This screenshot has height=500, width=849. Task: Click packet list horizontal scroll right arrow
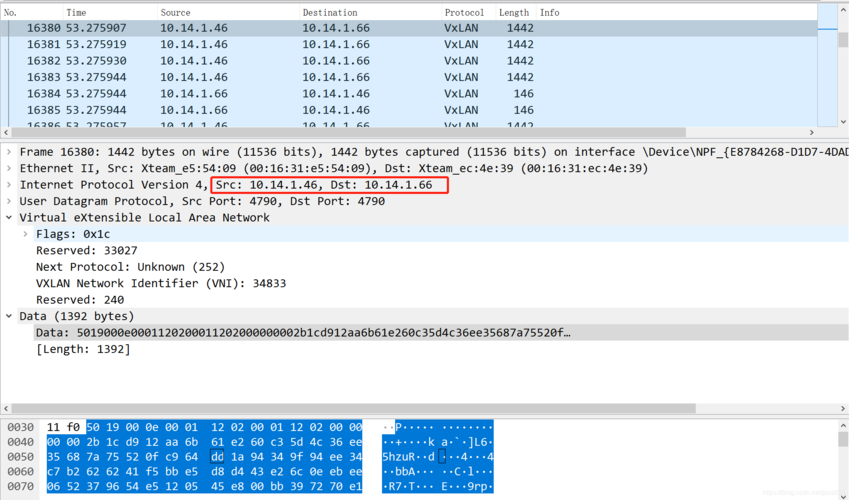coord(812,132)
